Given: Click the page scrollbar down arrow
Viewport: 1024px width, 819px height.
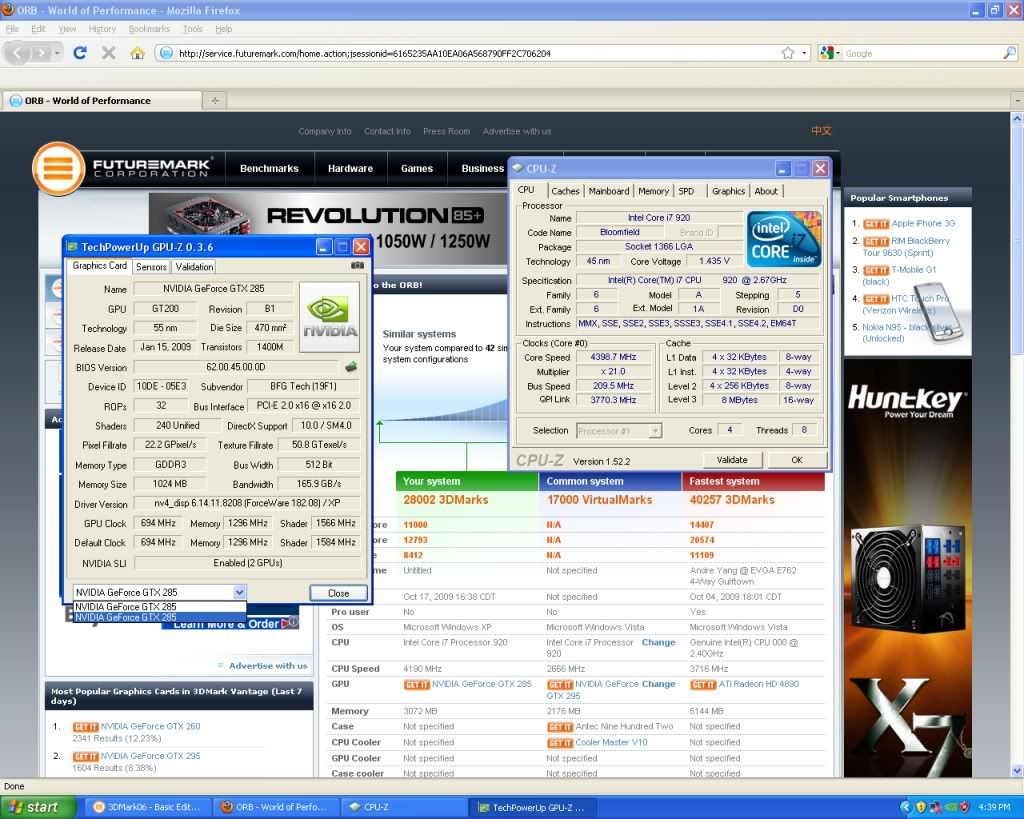Looking at the screenshot, I should [1017, 771].
